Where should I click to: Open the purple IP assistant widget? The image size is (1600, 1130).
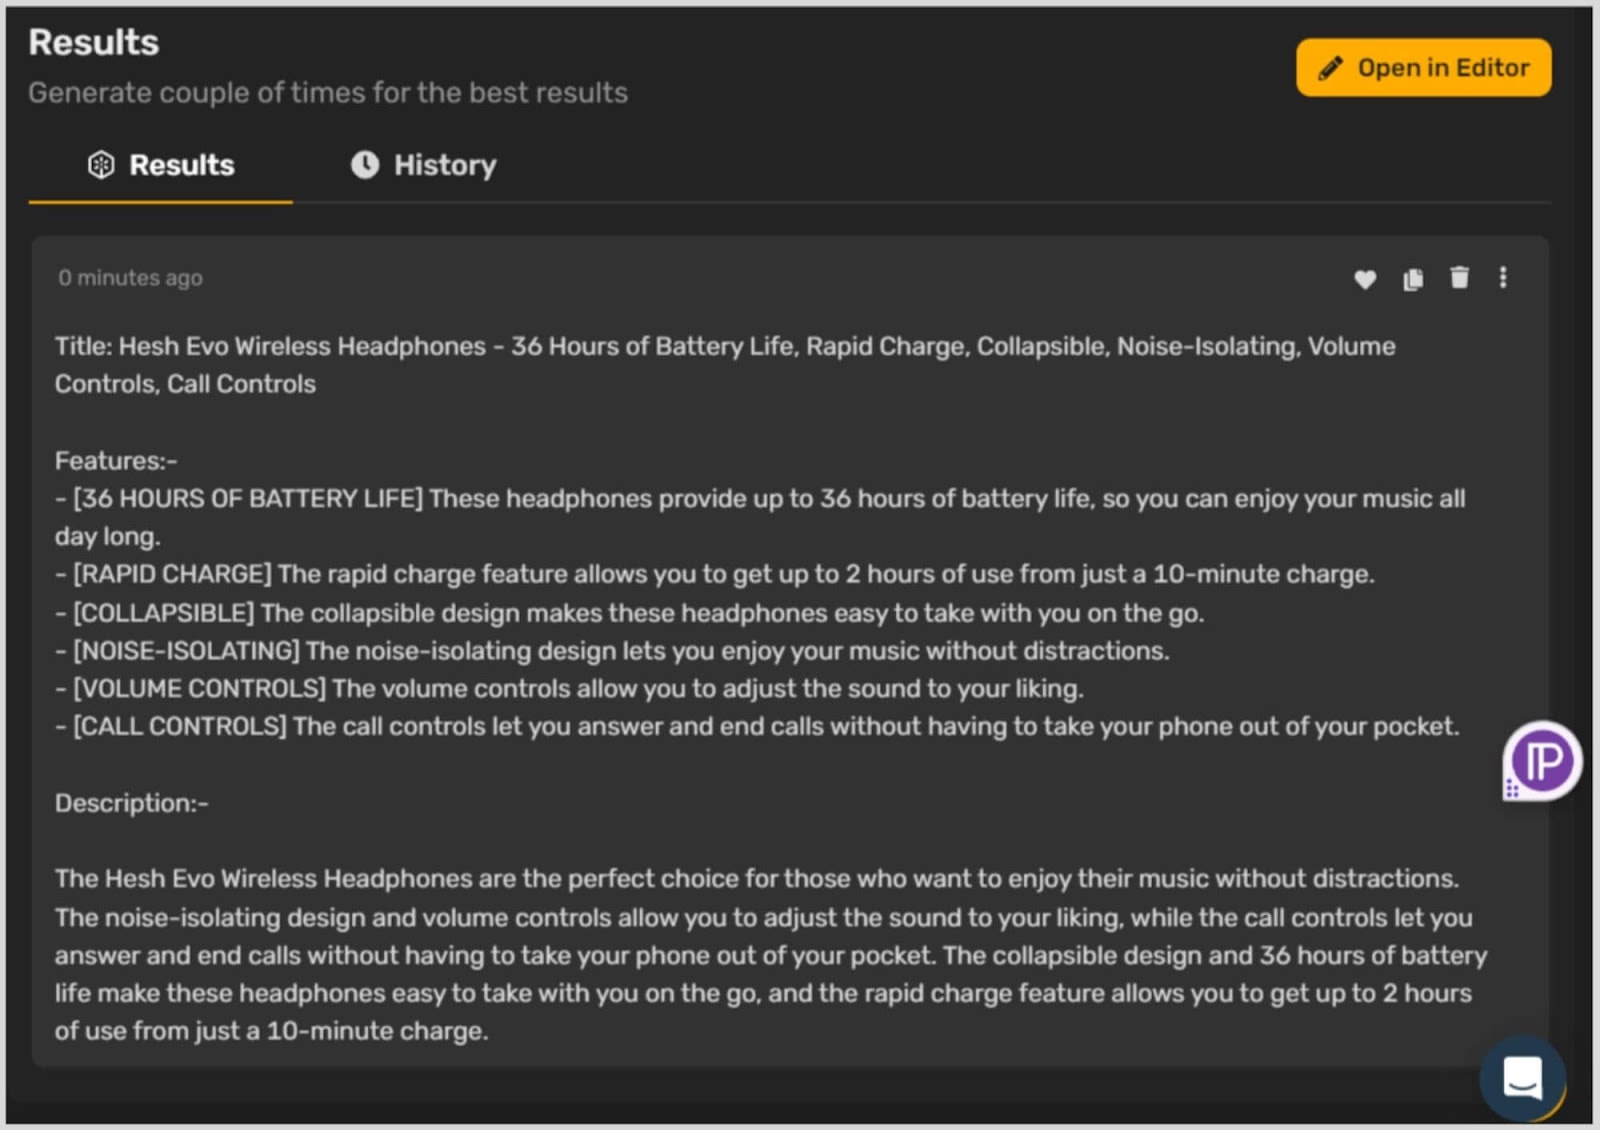(x=1540, y=760)
